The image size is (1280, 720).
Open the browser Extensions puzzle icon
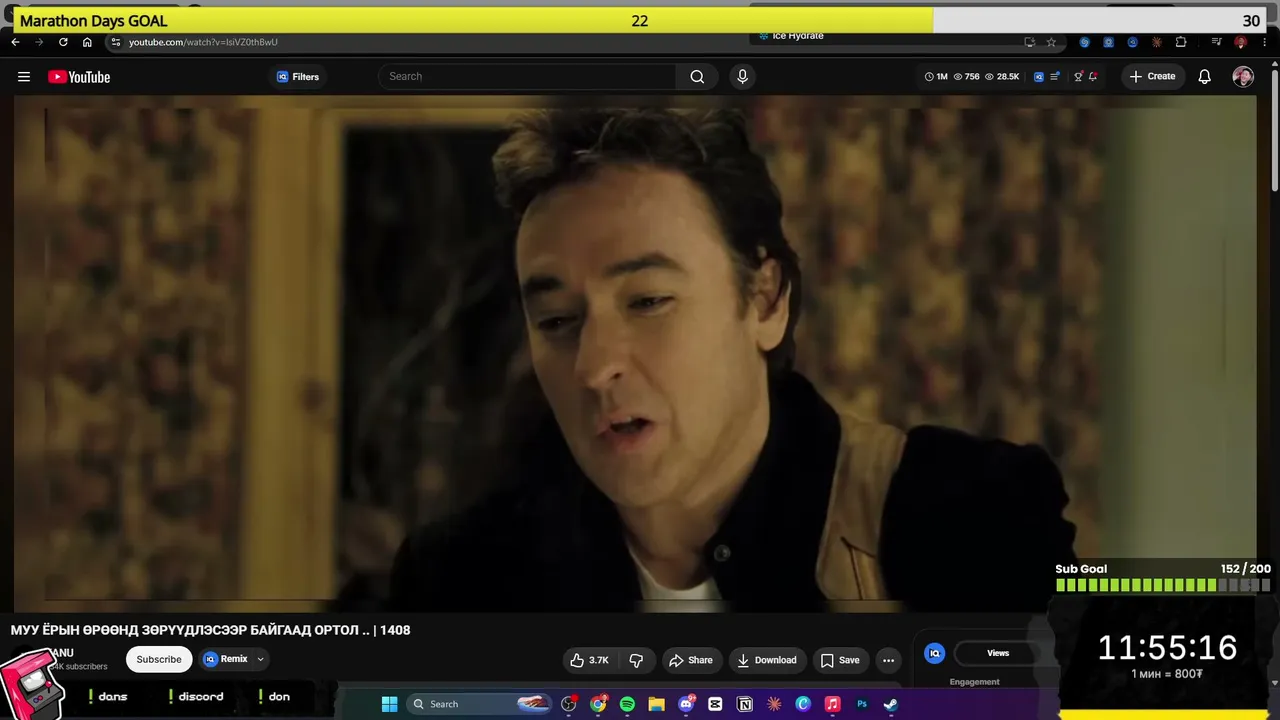pyautogui.click(x=1181, y=42)
